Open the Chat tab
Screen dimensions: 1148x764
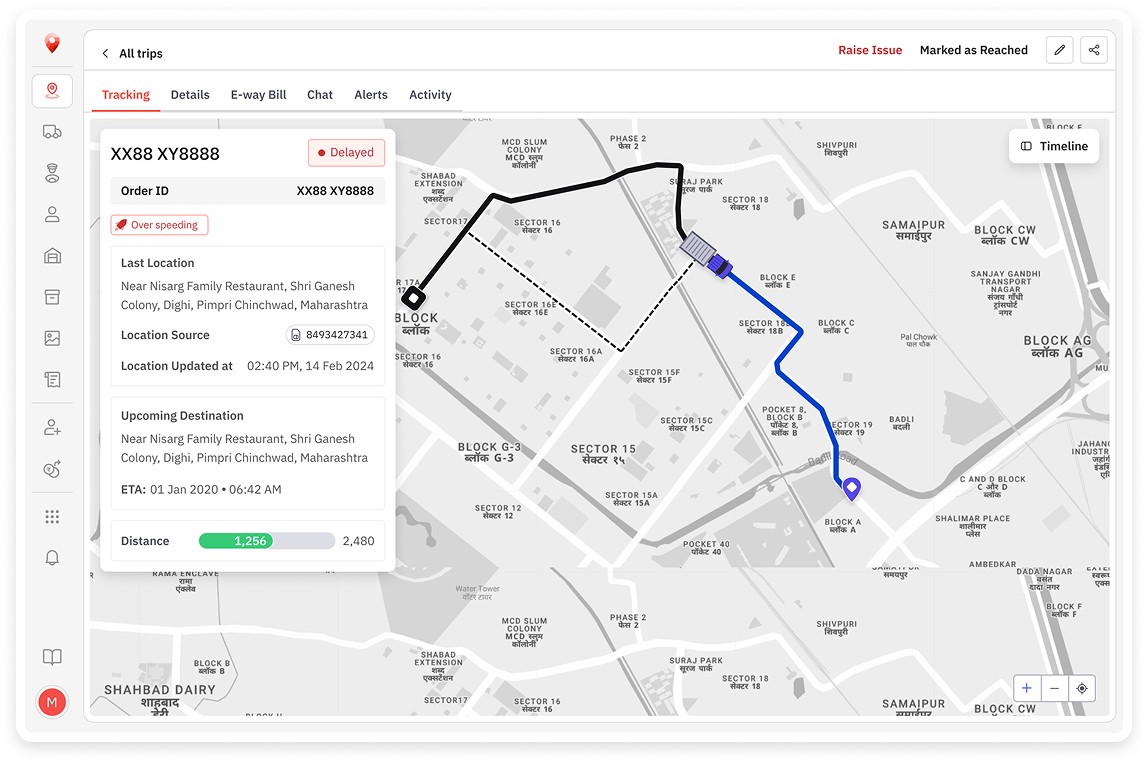320,94
